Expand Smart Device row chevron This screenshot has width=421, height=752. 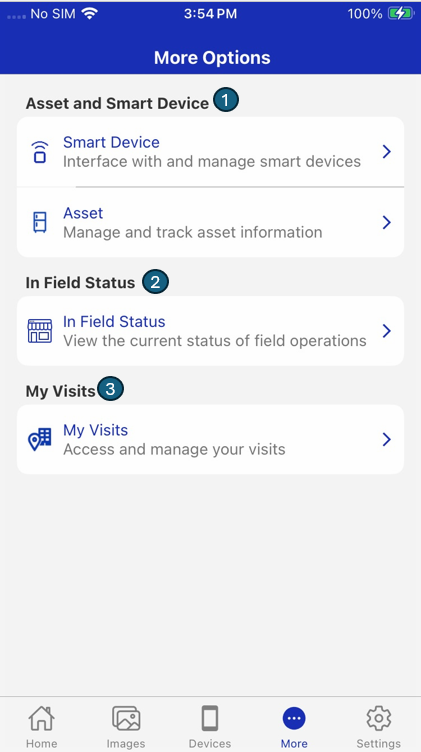click(x=387, y=152)
